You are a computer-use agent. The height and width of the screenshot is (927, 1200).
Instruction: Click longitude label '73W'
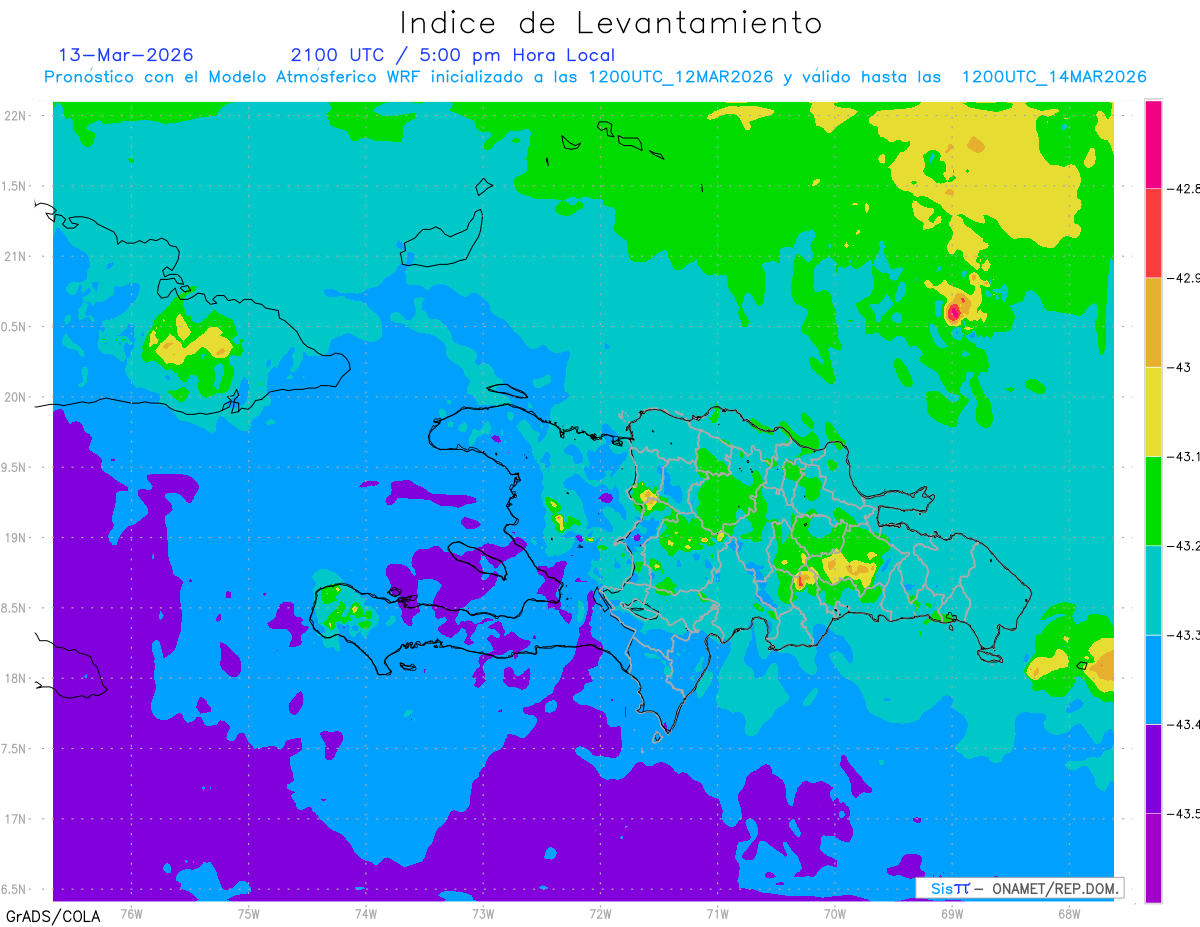pos(483,913)
